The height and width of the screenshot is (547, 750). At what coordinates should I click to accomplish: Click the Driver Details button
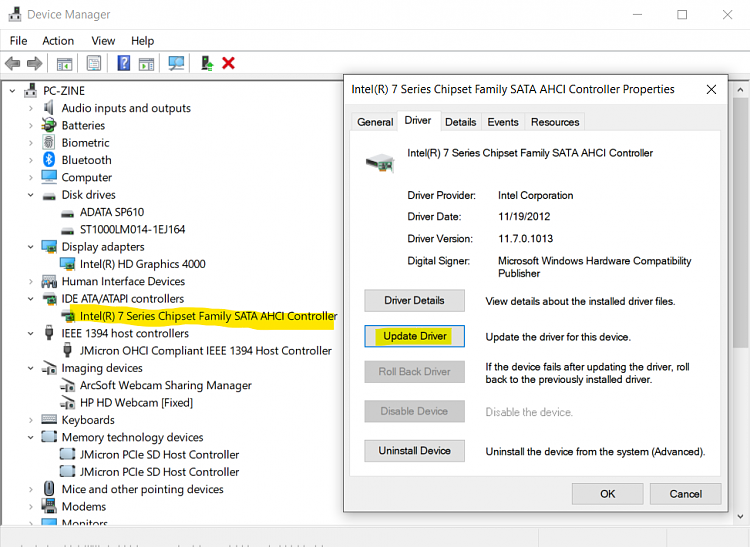pyautogui.click(x=414, y=300)
